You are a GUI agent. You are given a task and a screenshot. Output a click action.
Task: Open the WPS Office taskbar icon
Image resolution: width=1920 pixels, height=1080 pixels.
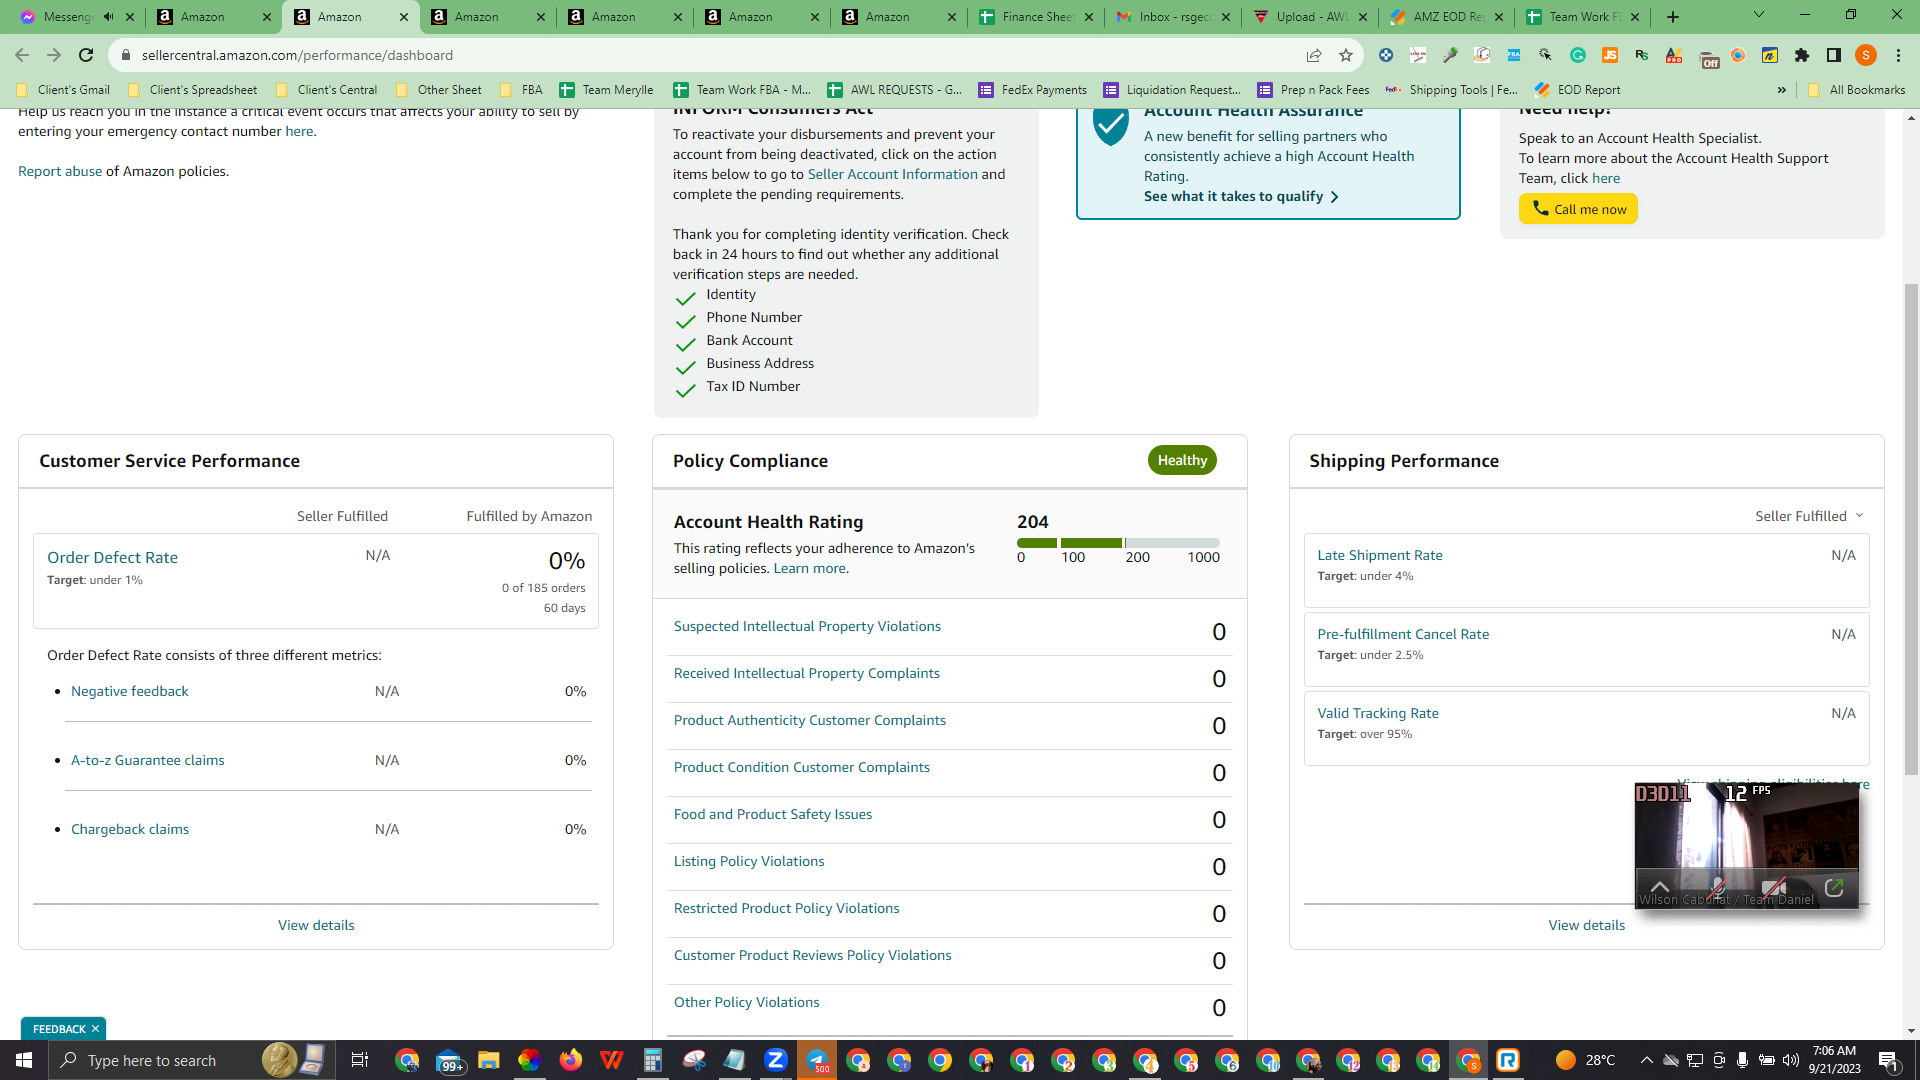(612, 1060)
